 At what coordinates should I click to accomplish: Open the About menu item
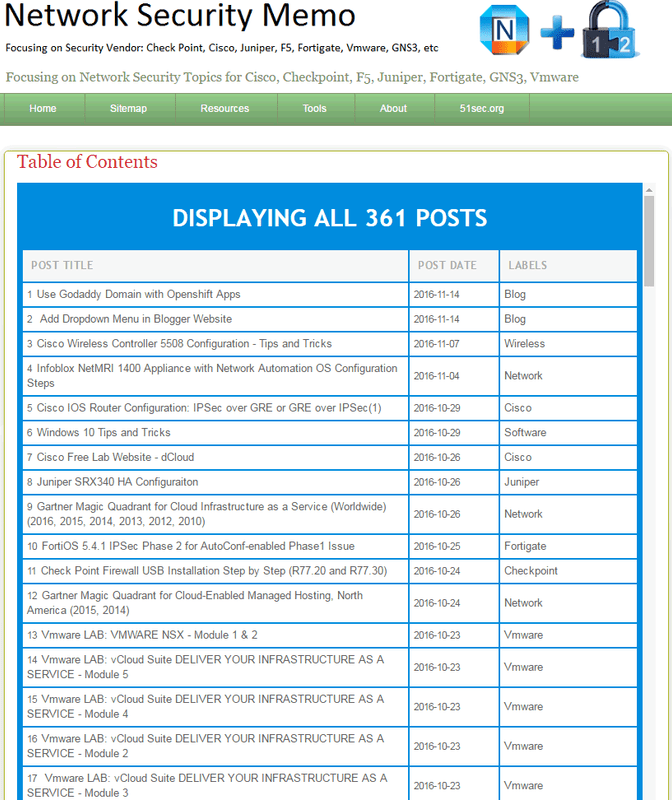(x=393, y=109)
